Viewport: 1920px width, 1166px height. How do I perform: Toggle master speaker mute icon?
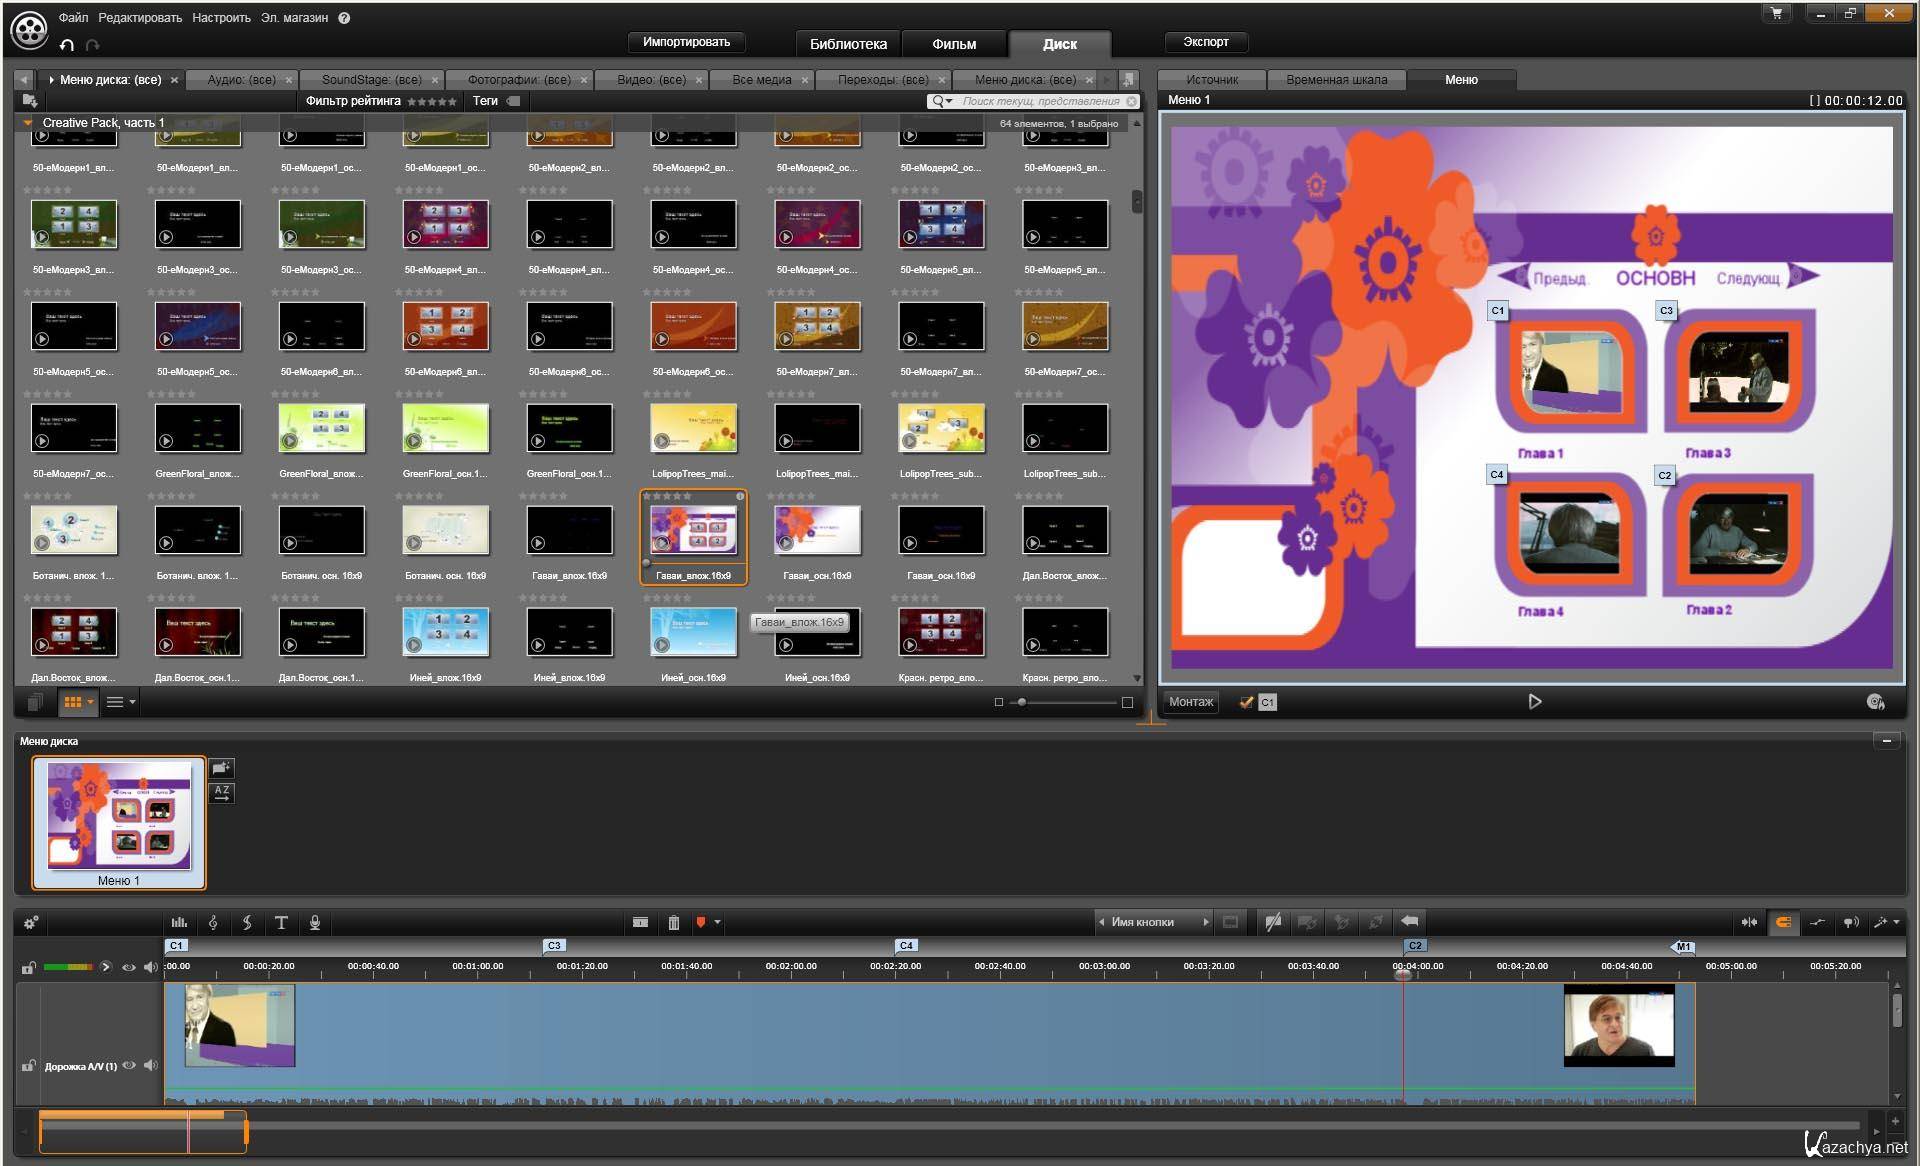pos(151,967)
